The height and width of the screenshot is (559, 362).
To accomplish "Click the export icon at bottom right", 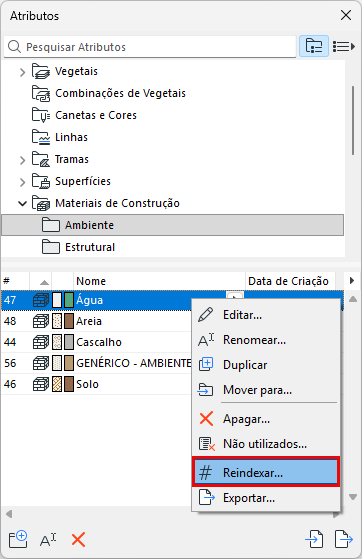I will click(344, 539).
